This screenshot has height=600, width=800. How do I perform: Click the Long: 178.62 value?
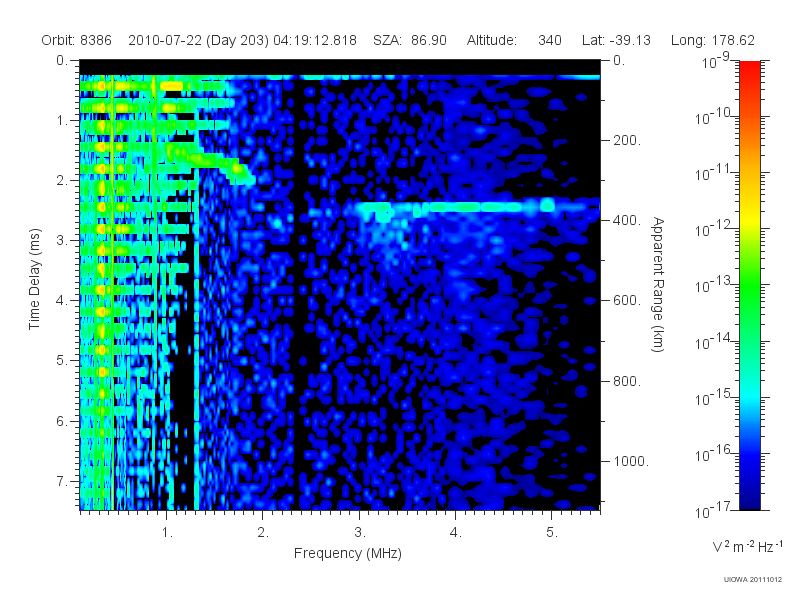click(713, 40)
